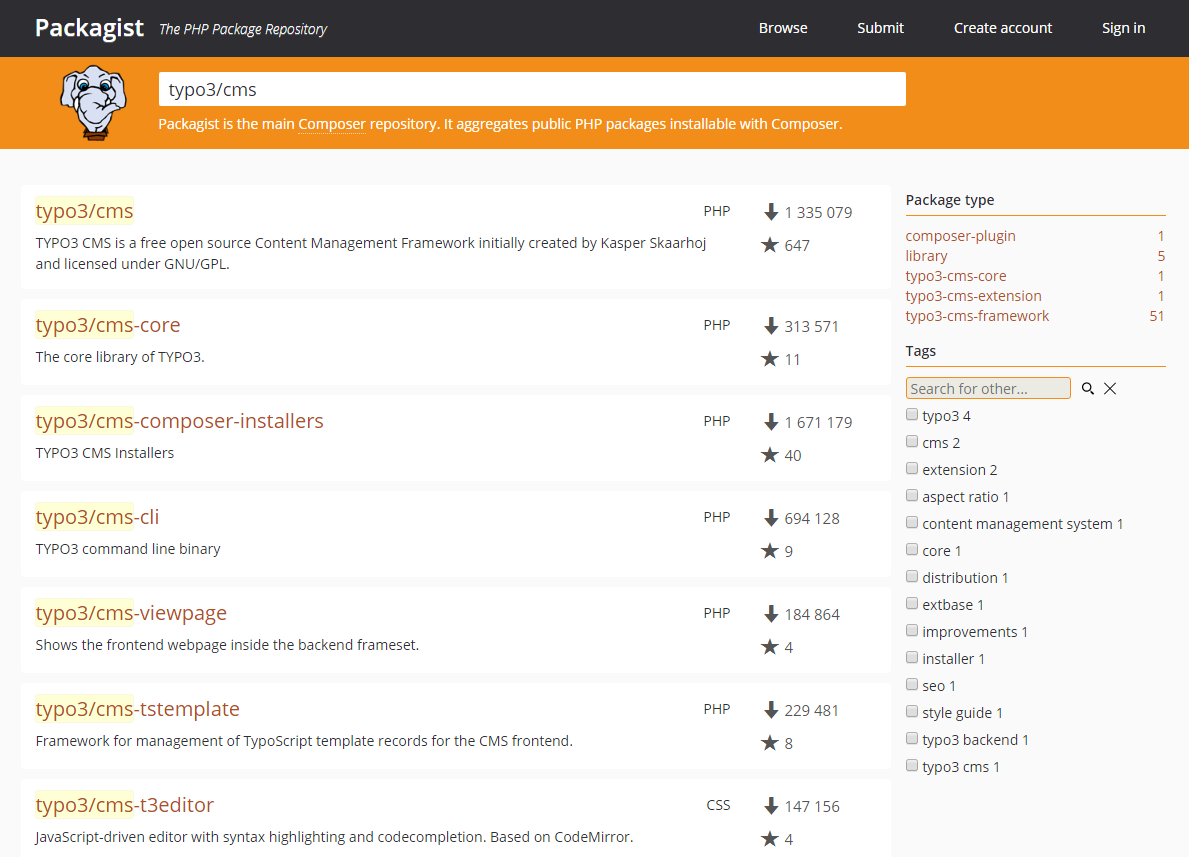Open the typo3/cms-composer-installers package

pyautogui.click(x=180, y=421)
